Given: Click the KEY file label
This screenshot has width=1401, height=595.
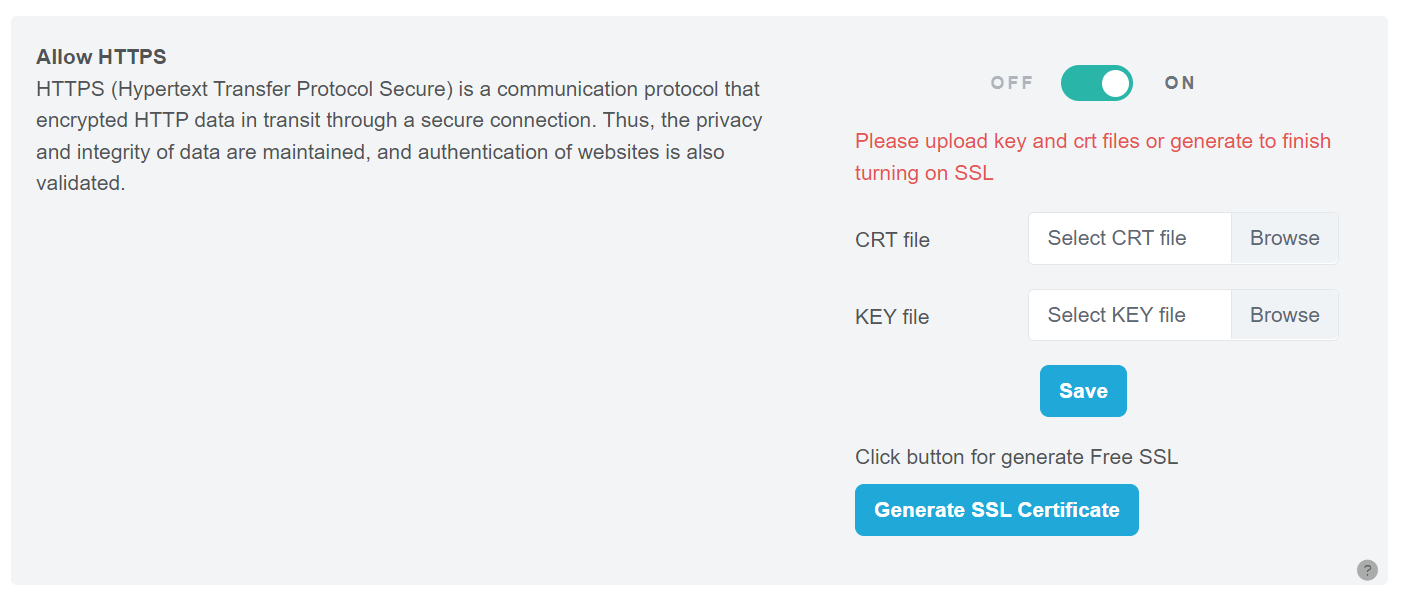Looking at the screenshot, I should coord(892,317).
